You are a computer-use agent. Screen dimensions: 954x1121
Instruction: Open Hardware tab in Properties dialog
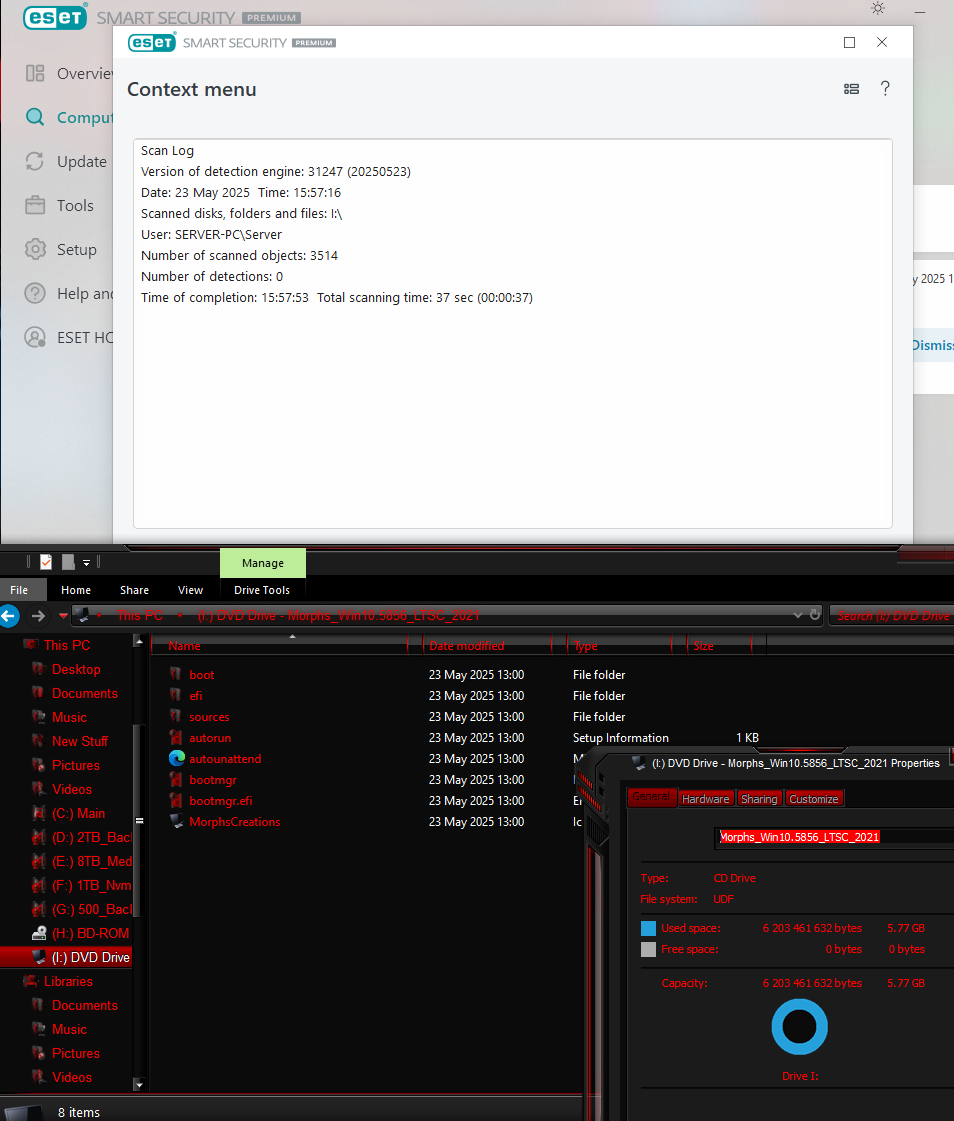(x=706, y=799)
